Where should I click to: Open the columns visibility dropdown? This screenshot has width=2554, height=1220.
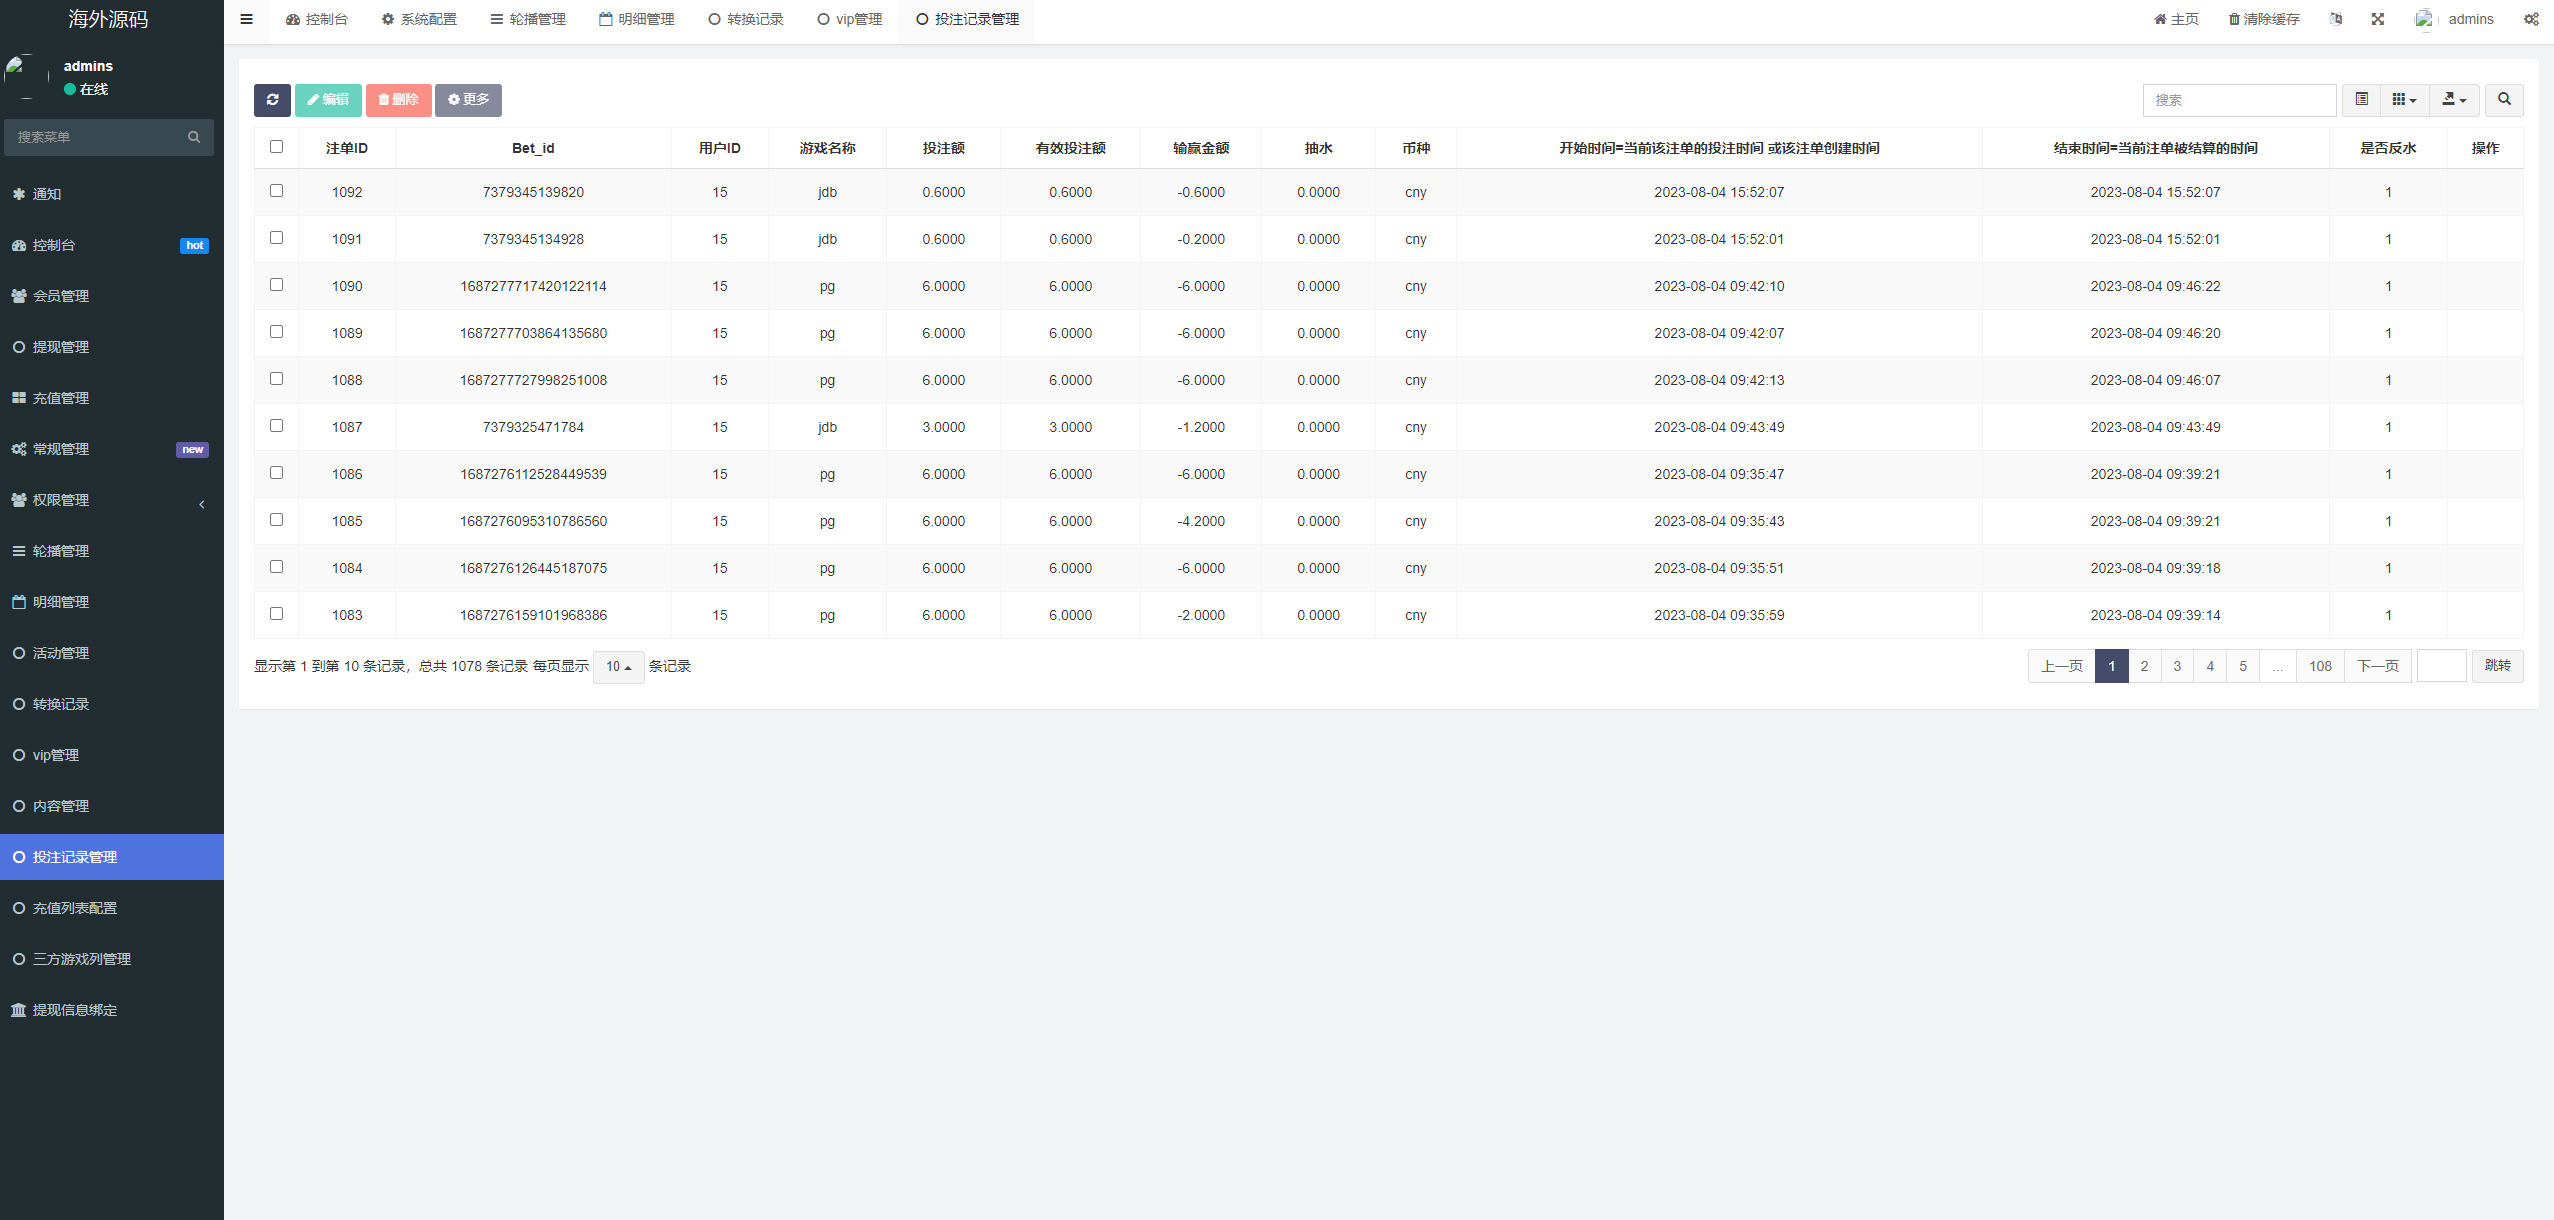pyautogui.click(x=2404, y=100)
